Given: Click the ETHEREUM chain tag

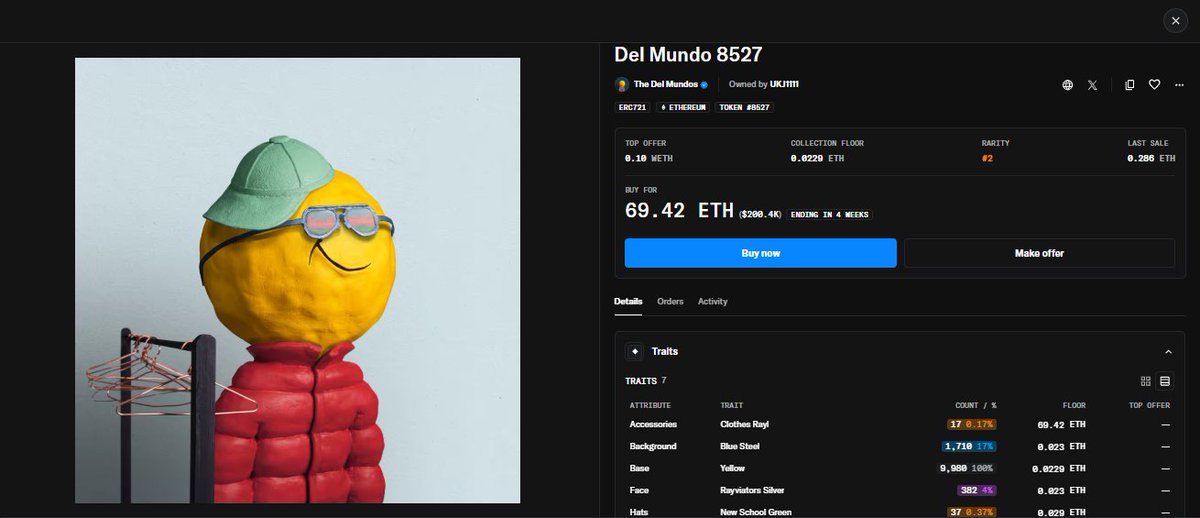Looking at the screenshot, I should coord(681,107).
